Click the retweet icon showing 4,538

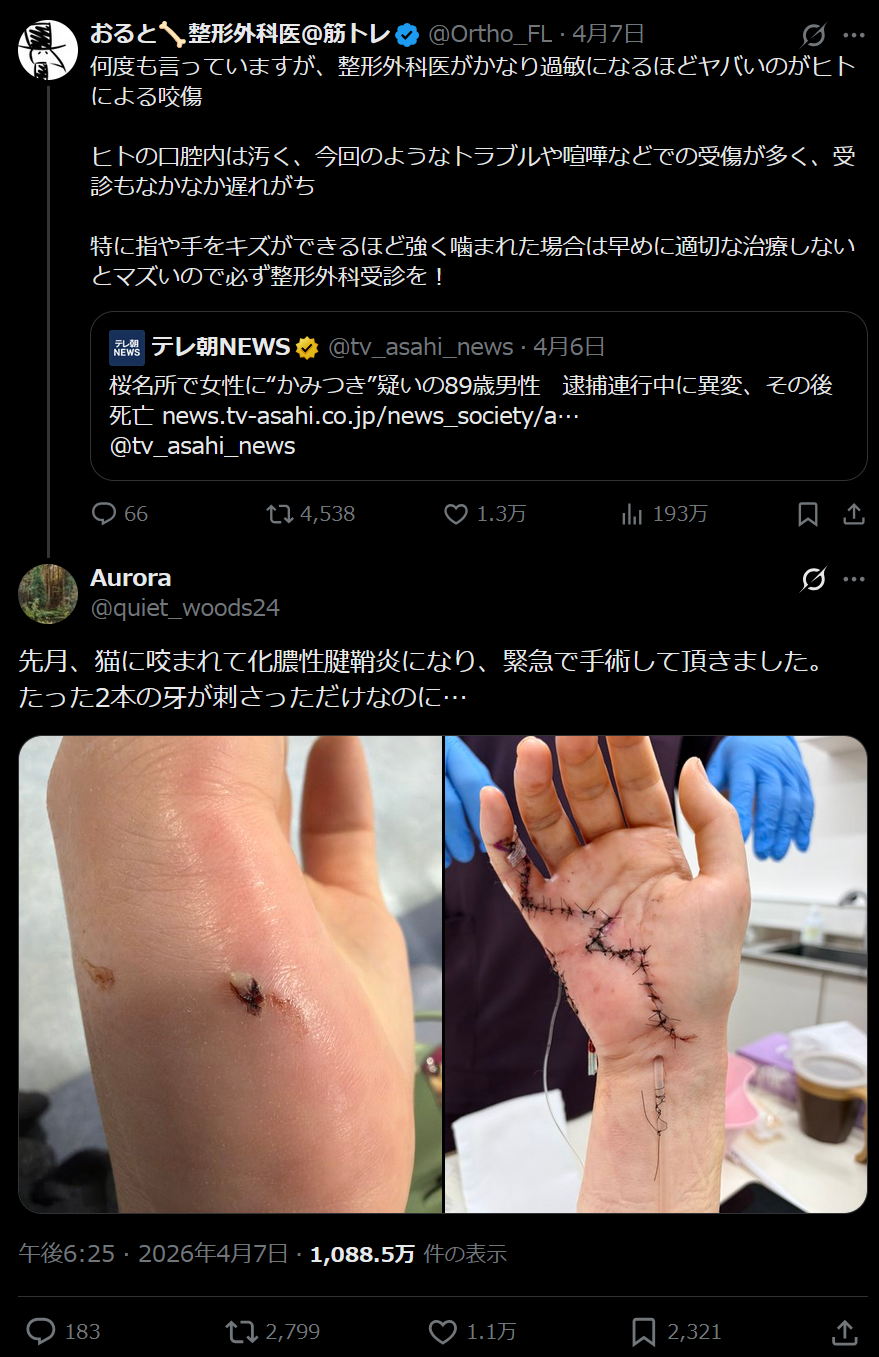tap(279, 514)
